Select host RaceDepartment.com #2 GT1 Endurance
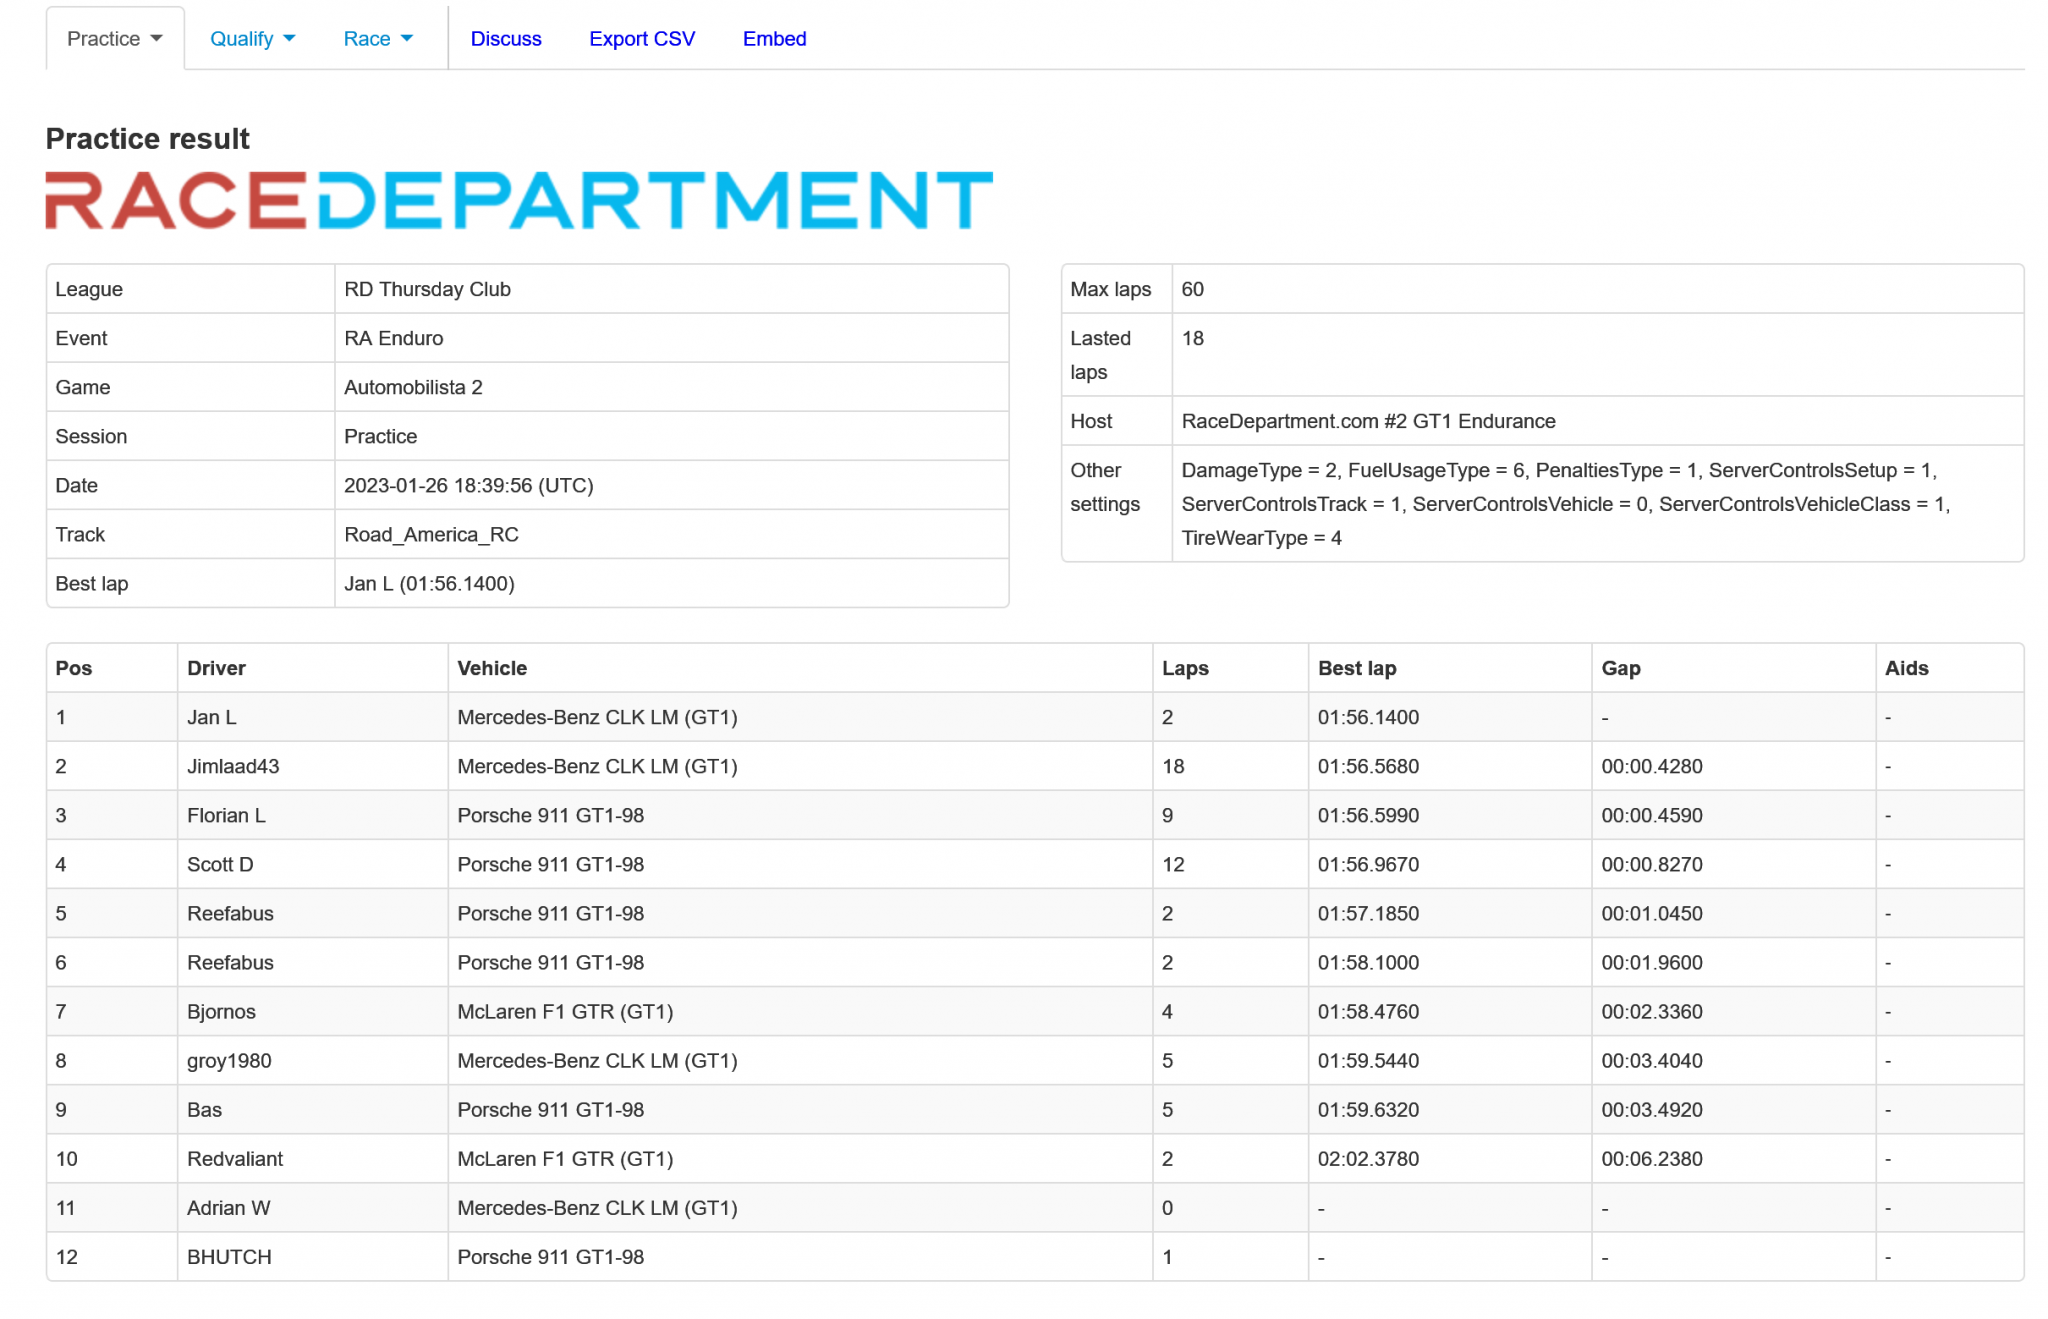2048x1319 pixels. click(x=1368, y=421)
